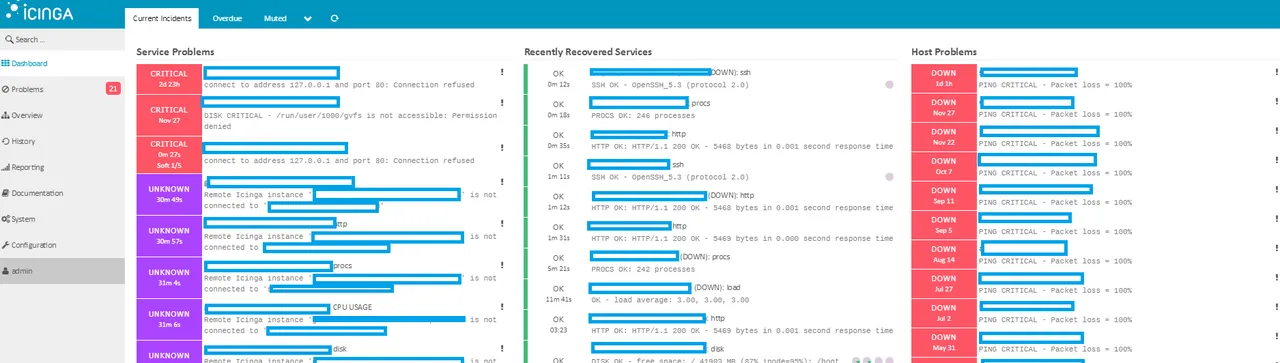Select the CRITICAL 2d 23h state badge
Image resolution: width=1280 pixels, height=363 pixels.
168,79
